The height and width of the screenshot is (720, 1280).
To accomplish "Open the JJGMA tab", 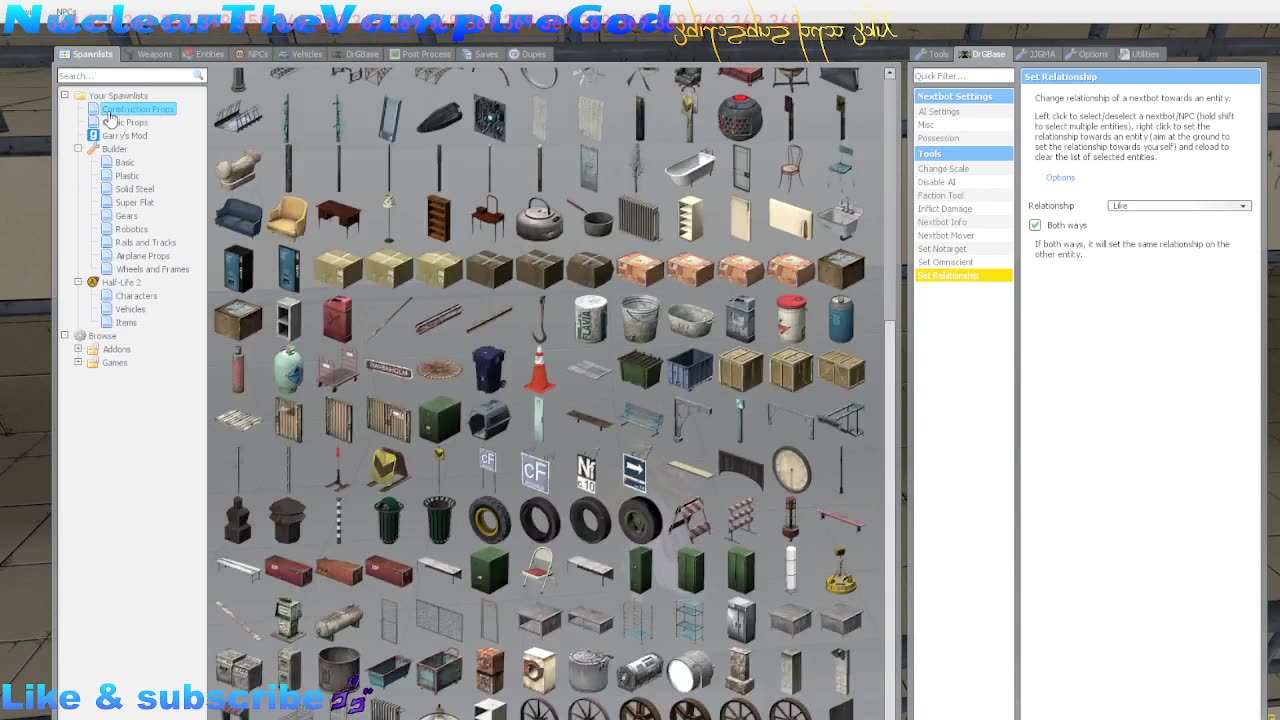I will pos(1036,54).
